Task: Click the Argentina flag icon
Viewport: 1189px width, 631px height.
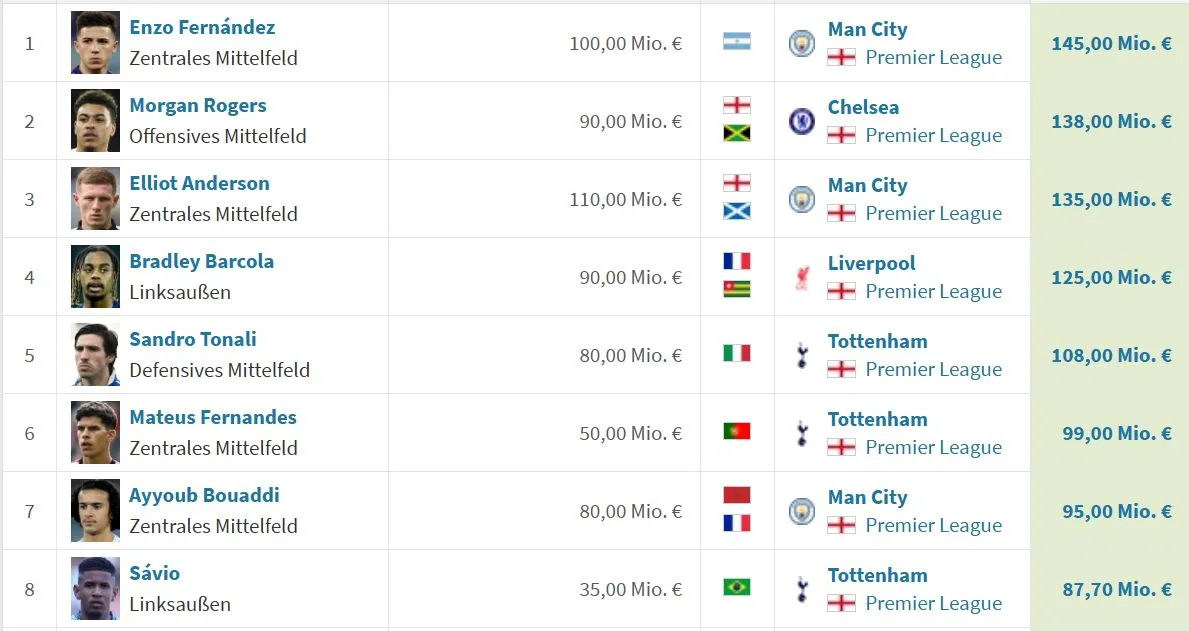Action: click(x=736, y=42)
